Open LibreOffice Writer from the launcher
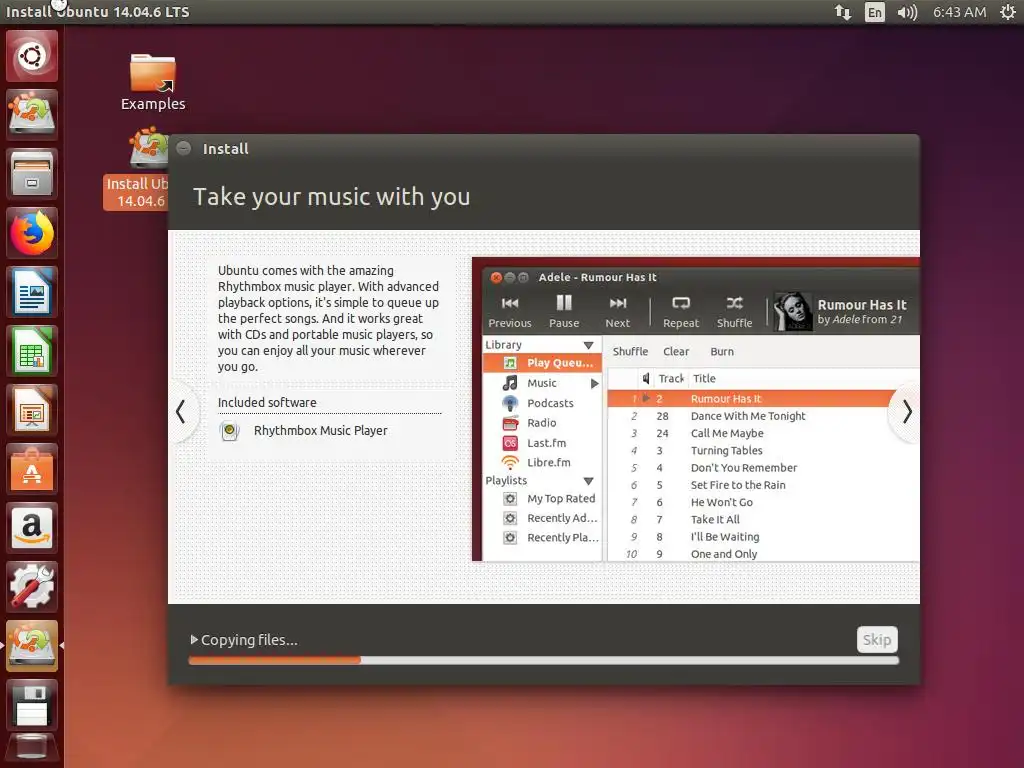The height and width of the screenshot is (768, 1024). pyautogui.click(x=31, y=292)
